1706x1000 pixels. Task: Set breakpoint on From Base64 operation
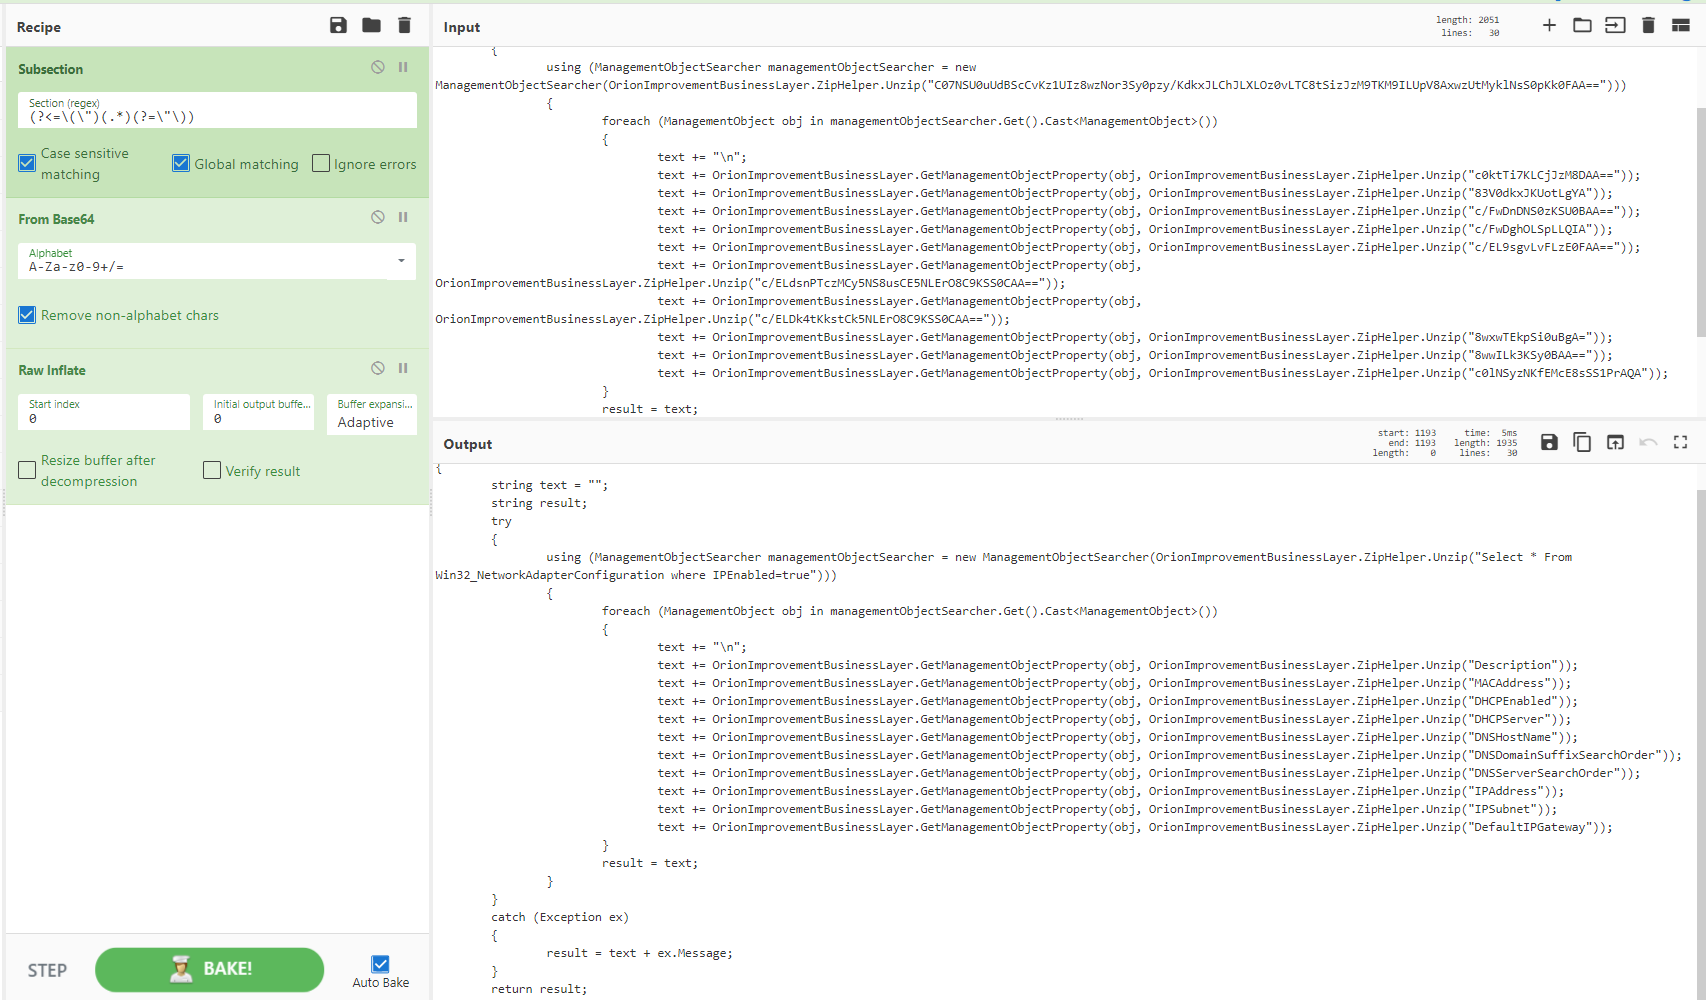pyautogui.click(x=403, y=217)
